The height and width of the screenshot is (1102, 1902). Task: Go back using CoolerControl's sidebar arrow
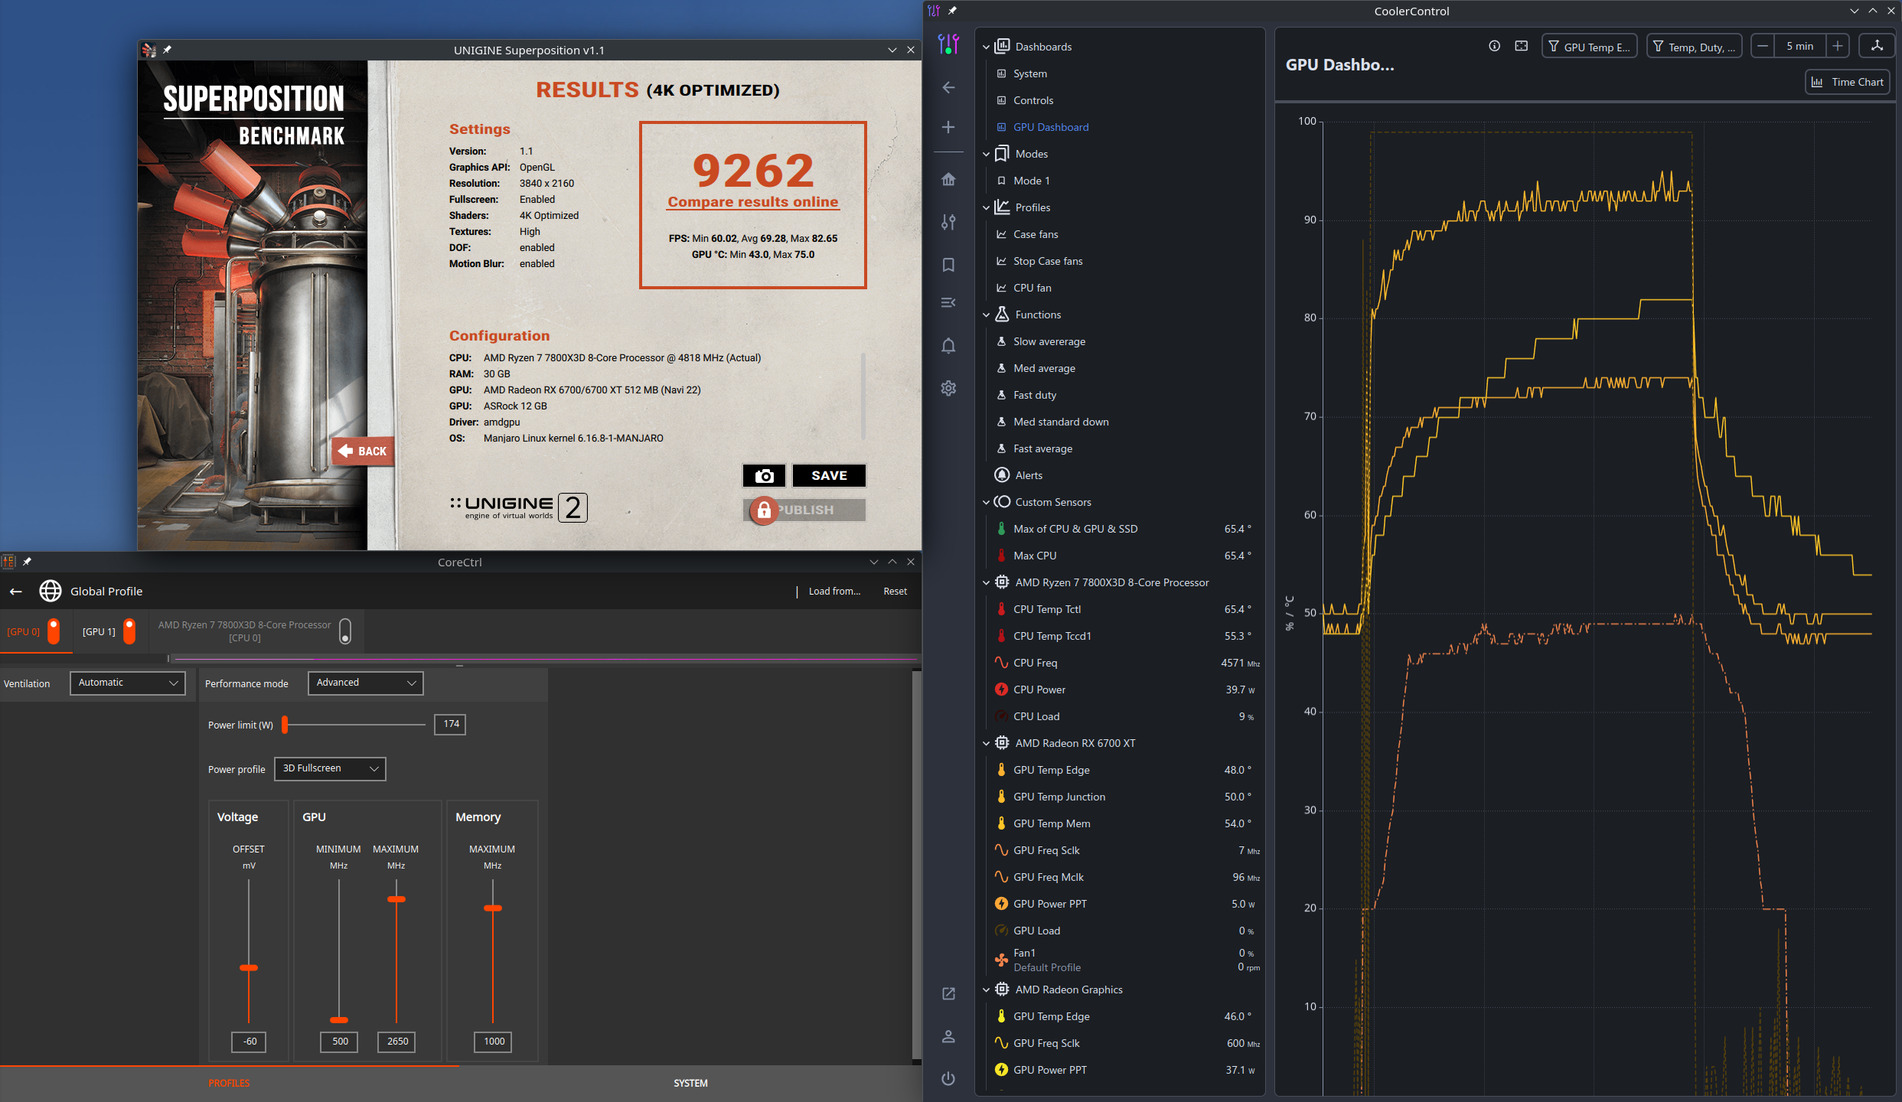pos(948,87)
